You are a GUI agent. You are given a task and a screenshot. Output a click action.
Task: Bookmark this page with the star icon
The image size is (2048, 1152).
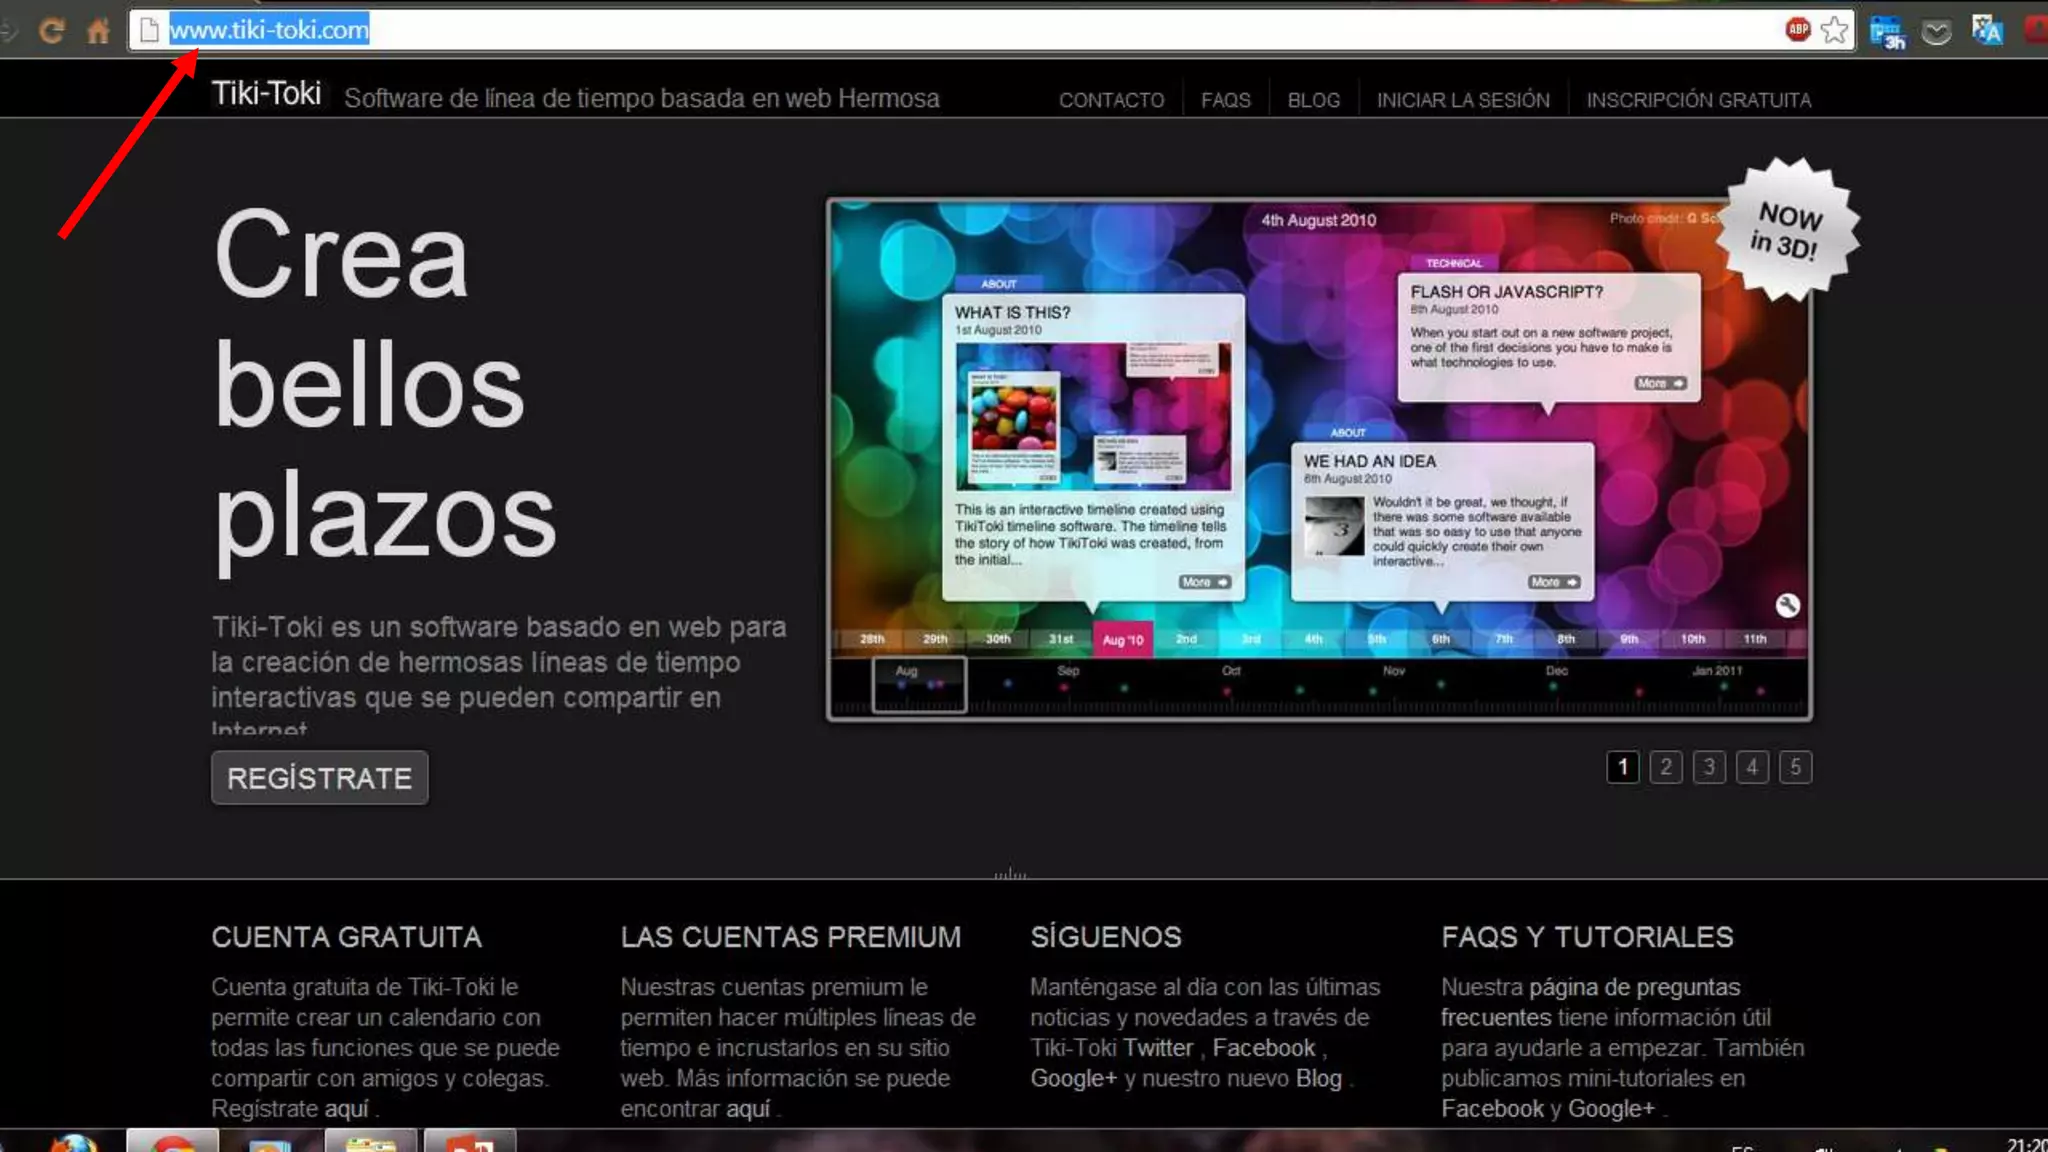[x=1834, y=30]
